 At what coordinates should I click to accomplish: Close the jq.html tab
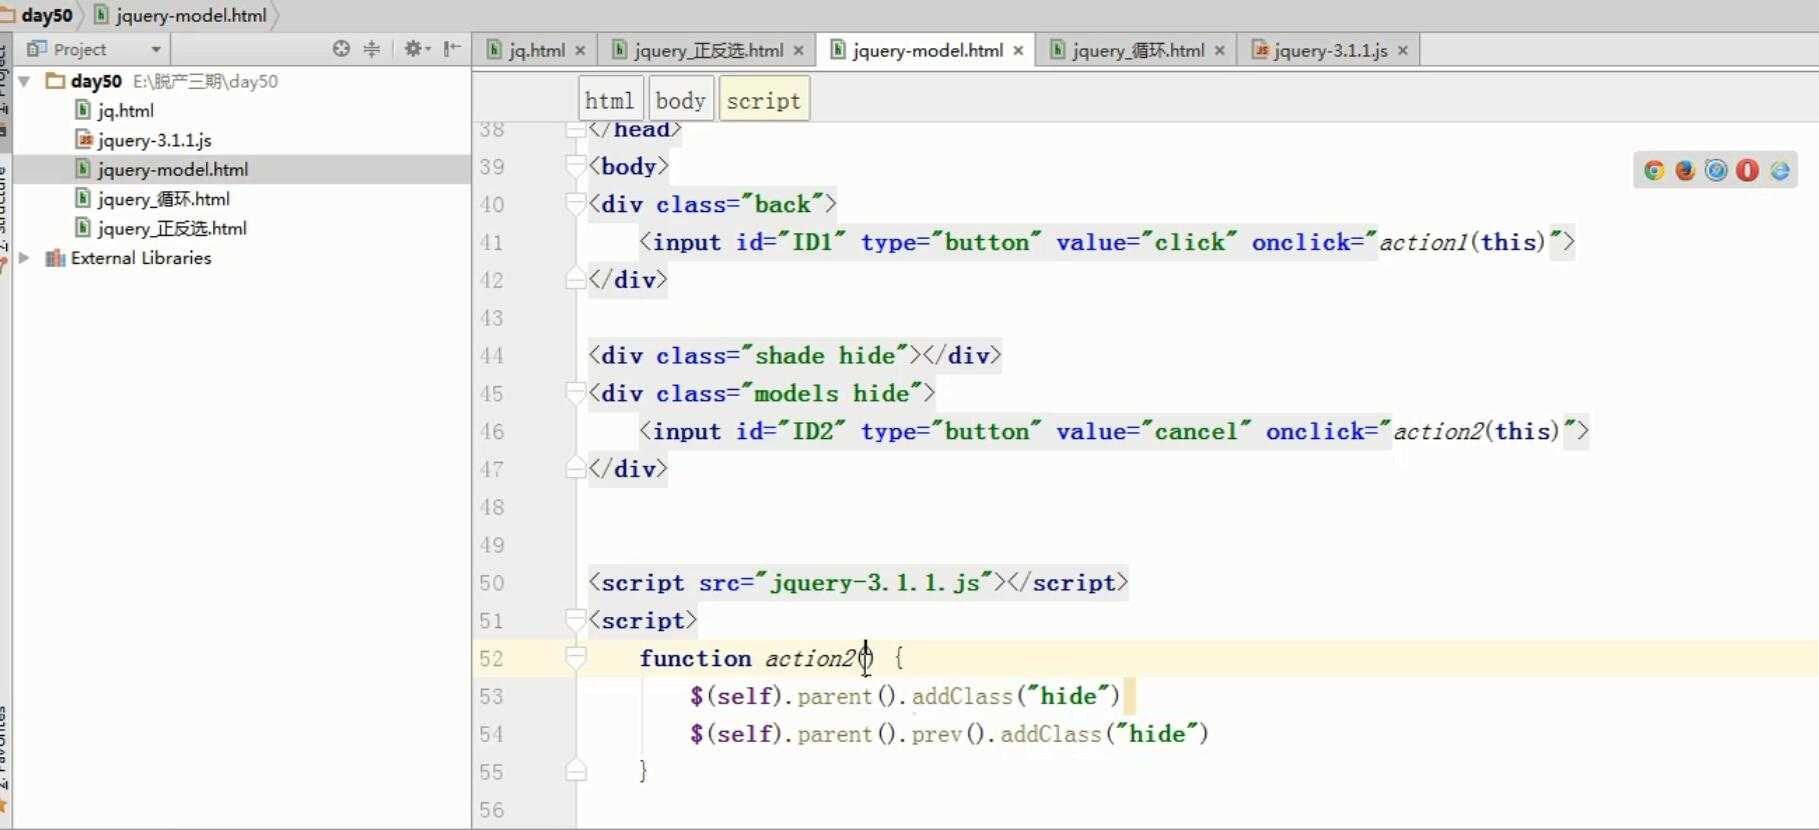click(580, 50)
